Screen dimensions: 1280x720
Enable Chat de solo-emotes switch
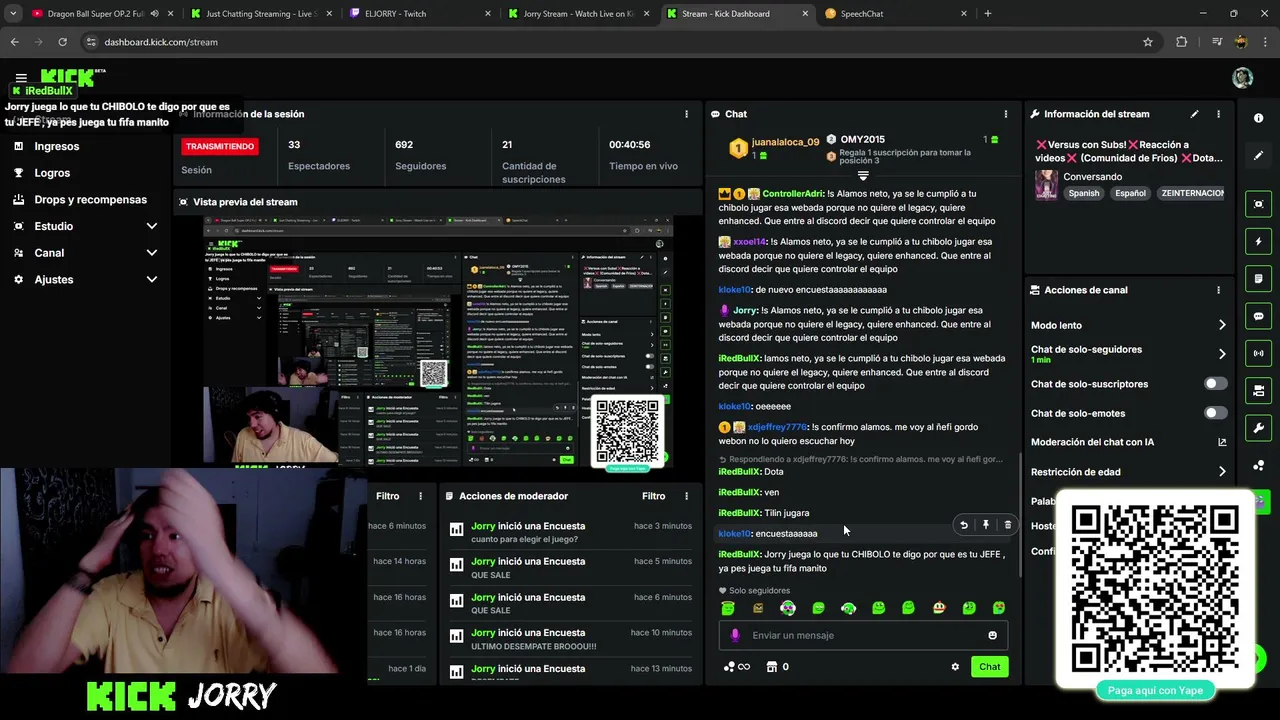pos(1216,413)
